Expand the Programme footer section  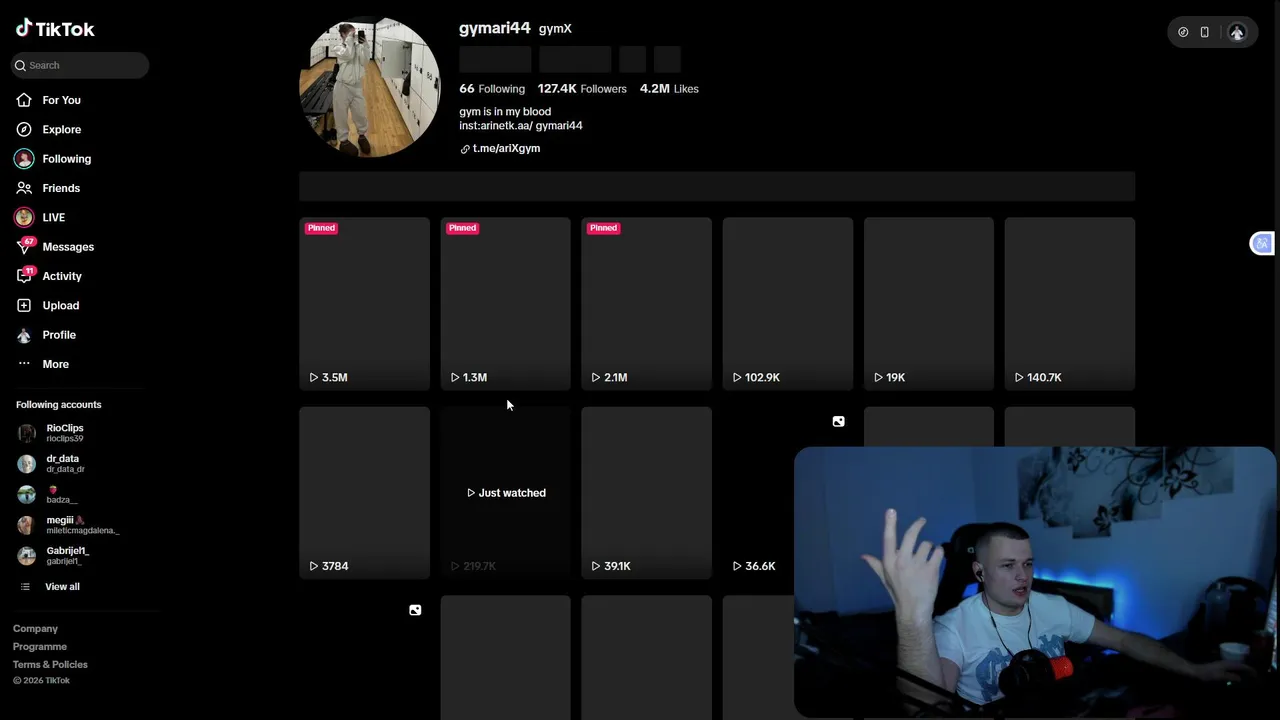[40, 647]
